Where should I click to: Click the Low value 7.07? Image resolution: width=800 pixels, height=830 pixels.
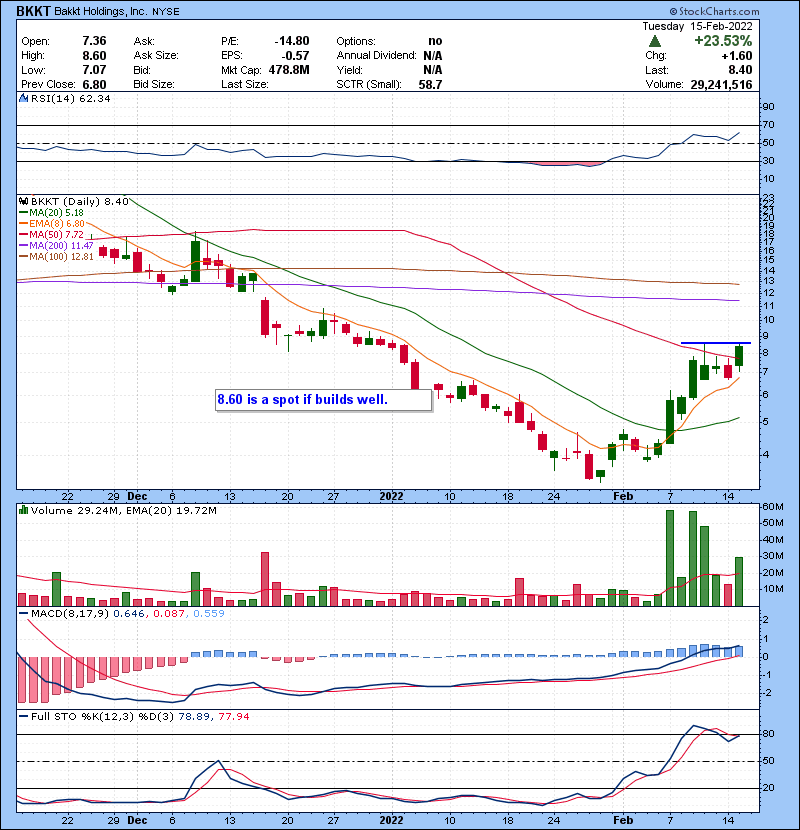[94, 70]
